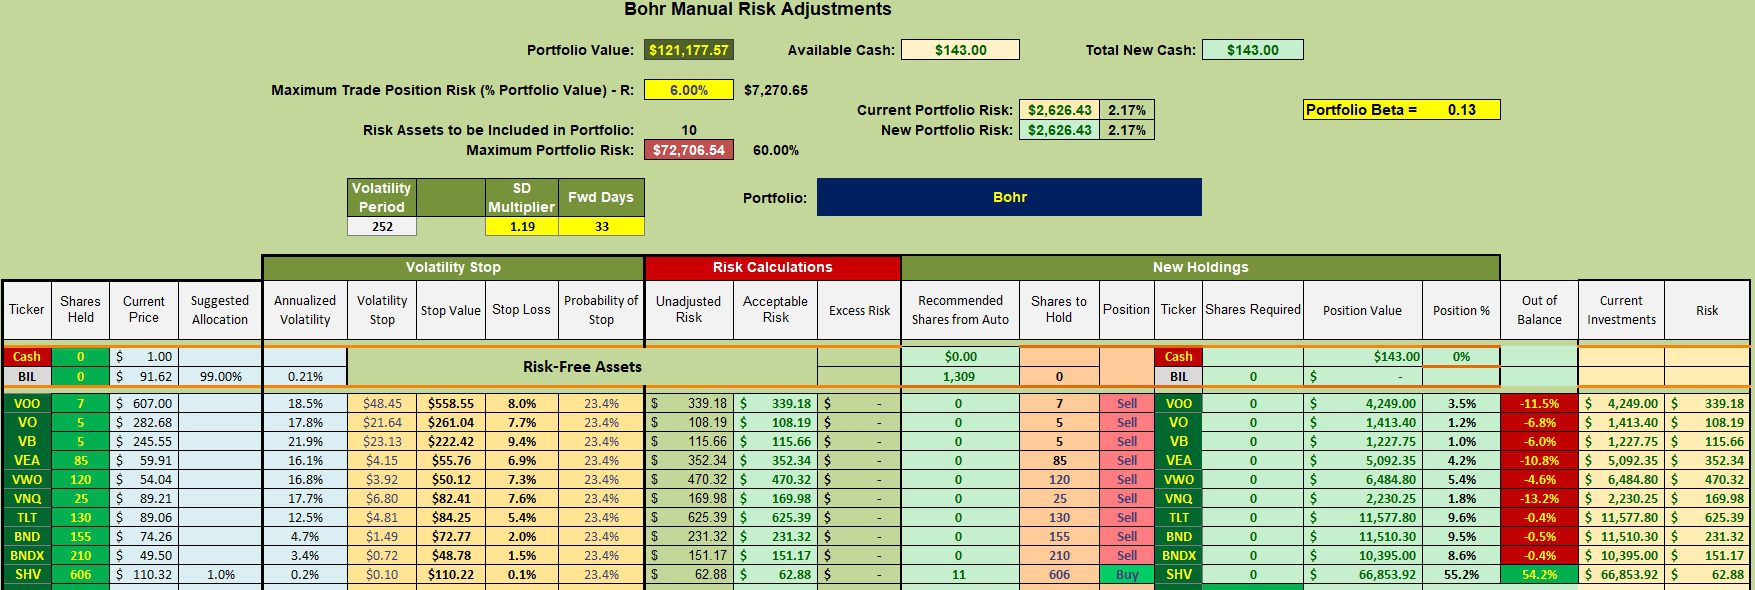Click TLT position value 11,577.80
The image size is (1755, 590).
click(1362, 518)
